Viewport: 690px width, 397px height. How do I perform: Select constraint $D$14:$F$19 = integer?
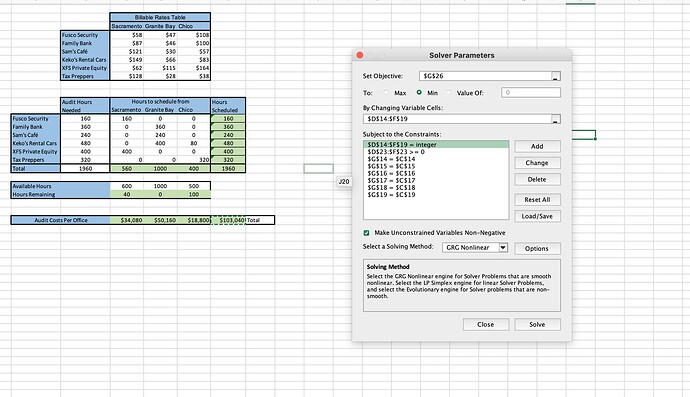436,144
